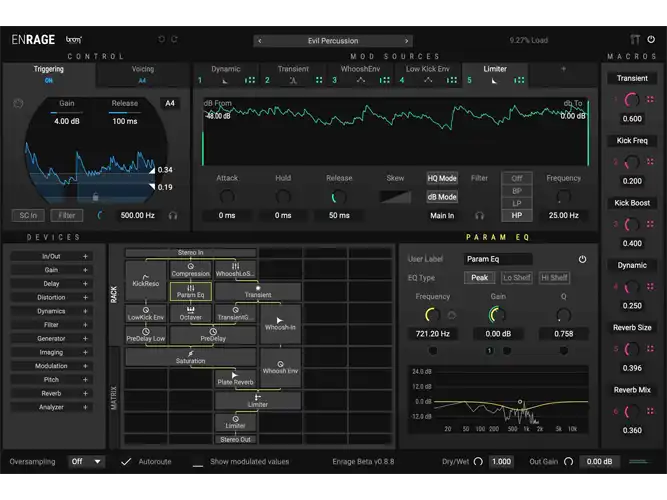
Task: Open the Main In source selector
Action: pos(442,216)
